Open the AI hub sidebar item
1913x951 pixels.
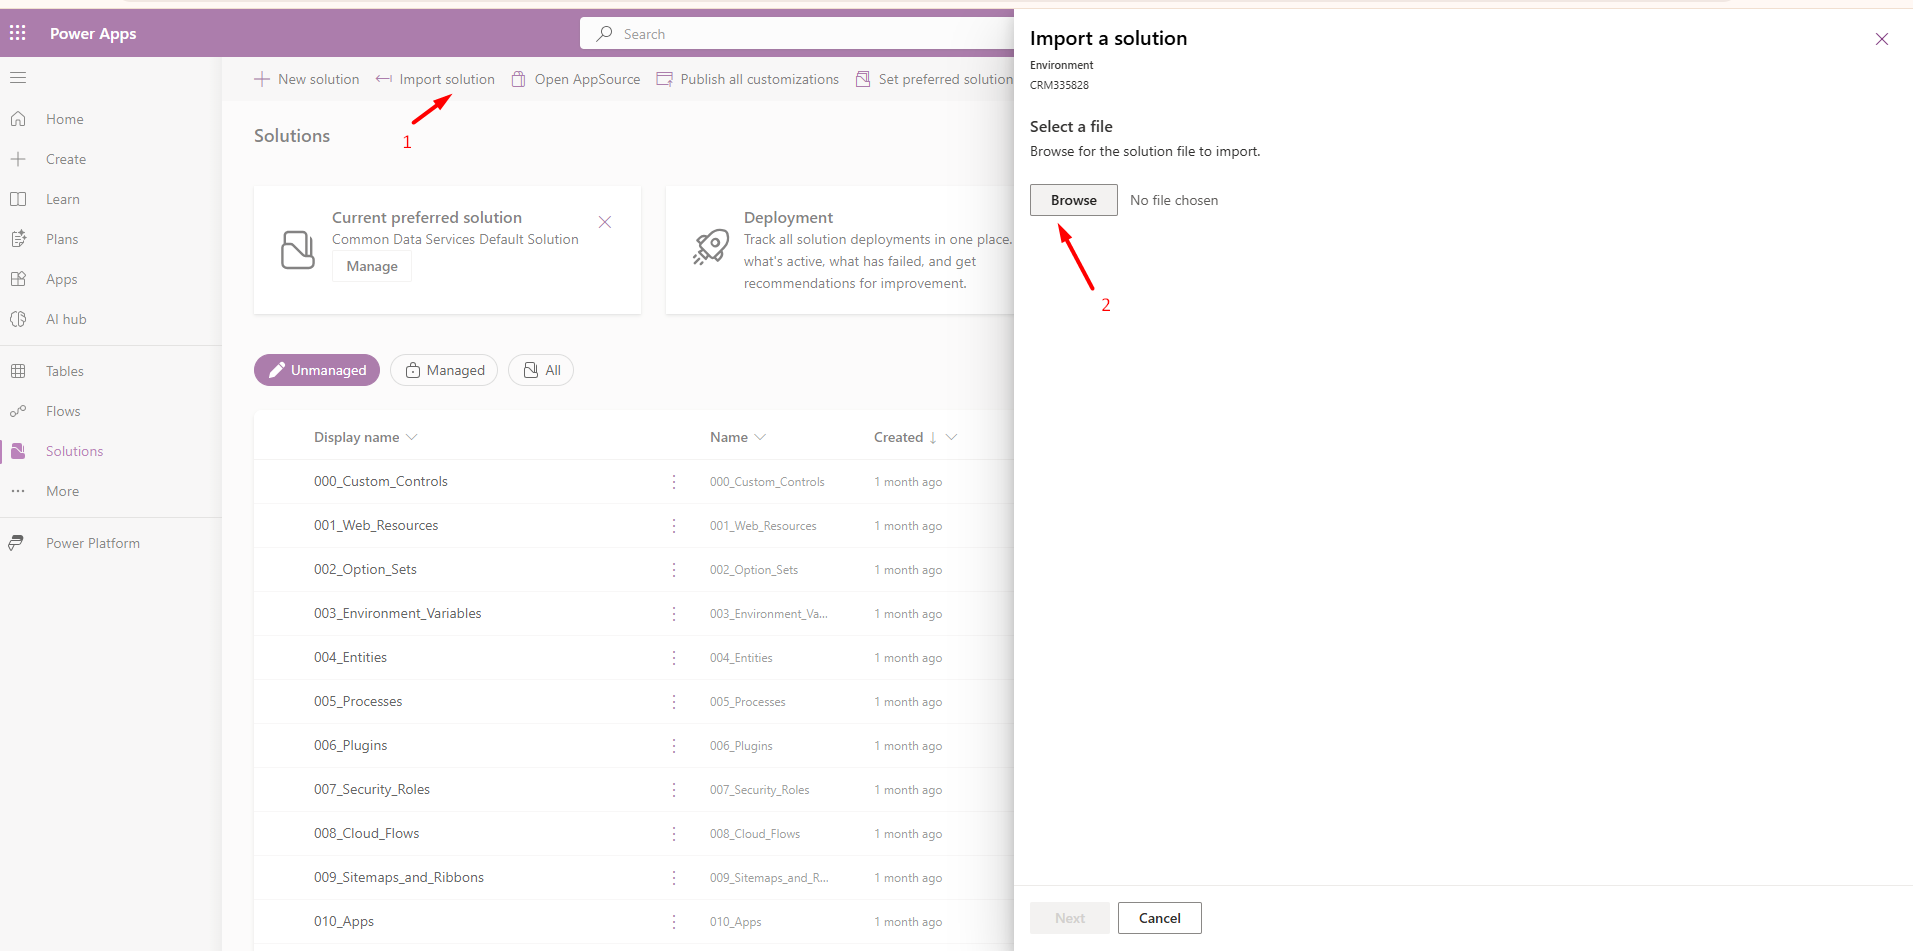point(66,319)
